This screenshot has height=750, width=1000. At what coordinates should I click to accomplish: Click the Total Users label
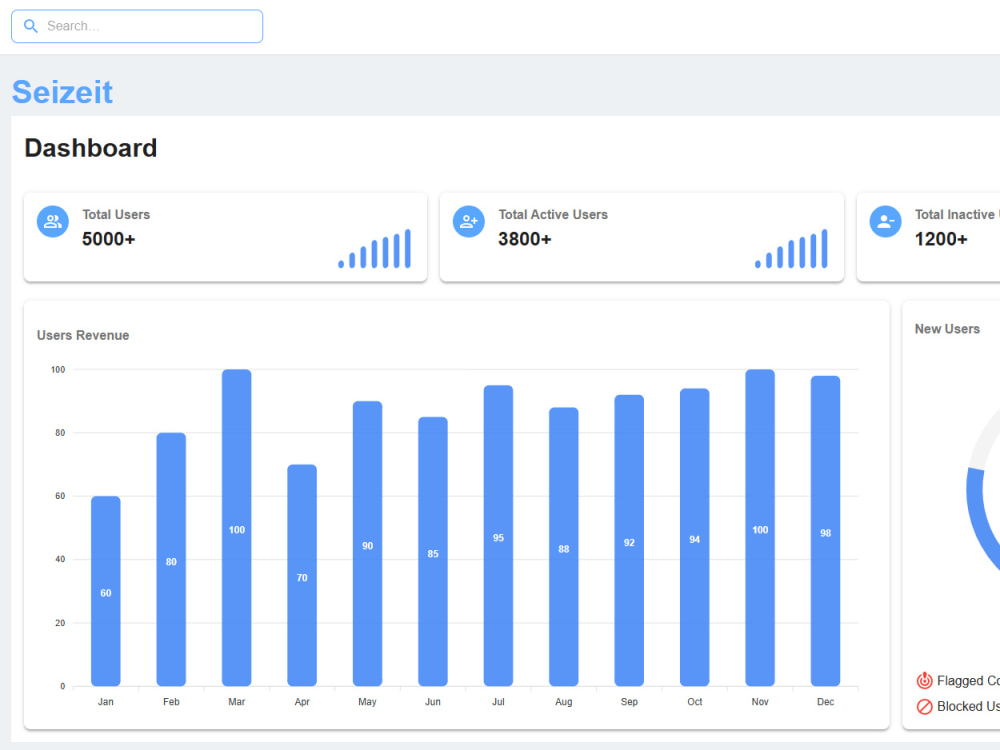tap(116, 215)
